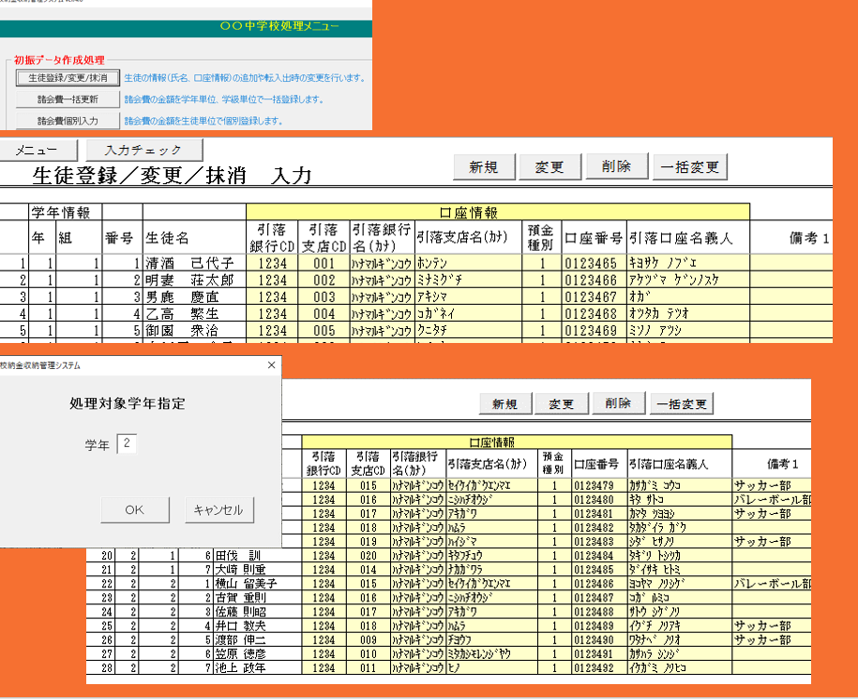Click 削除 in the top registration window
This screenshot has height=699, width=858.
point(616,167)
